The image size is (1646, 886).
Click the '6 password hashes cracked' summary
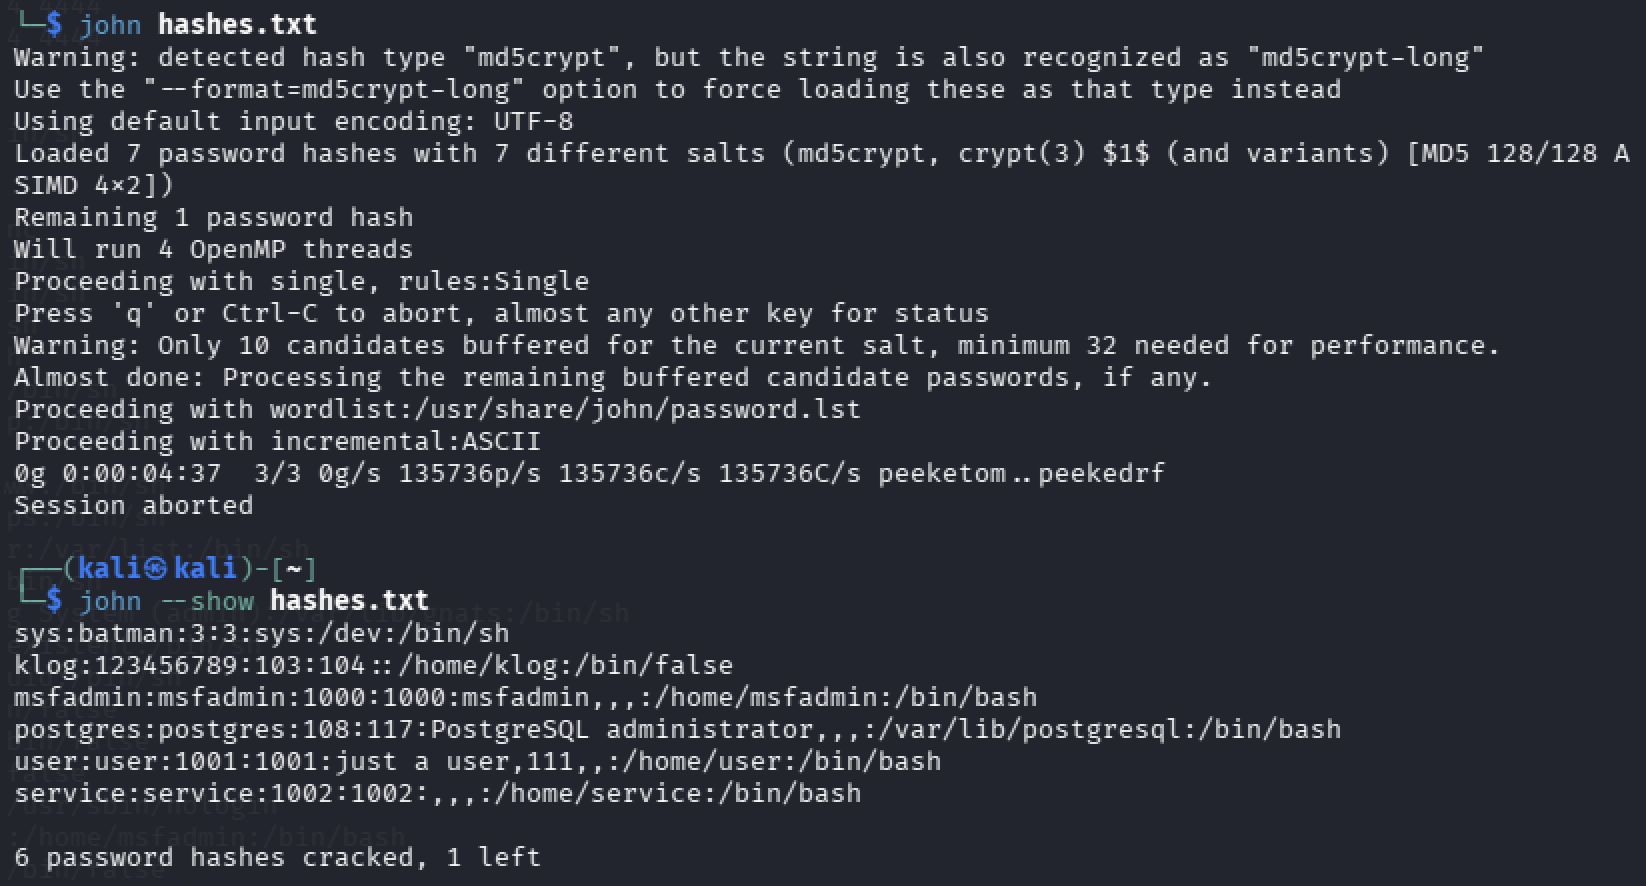[x=278, y=857]
